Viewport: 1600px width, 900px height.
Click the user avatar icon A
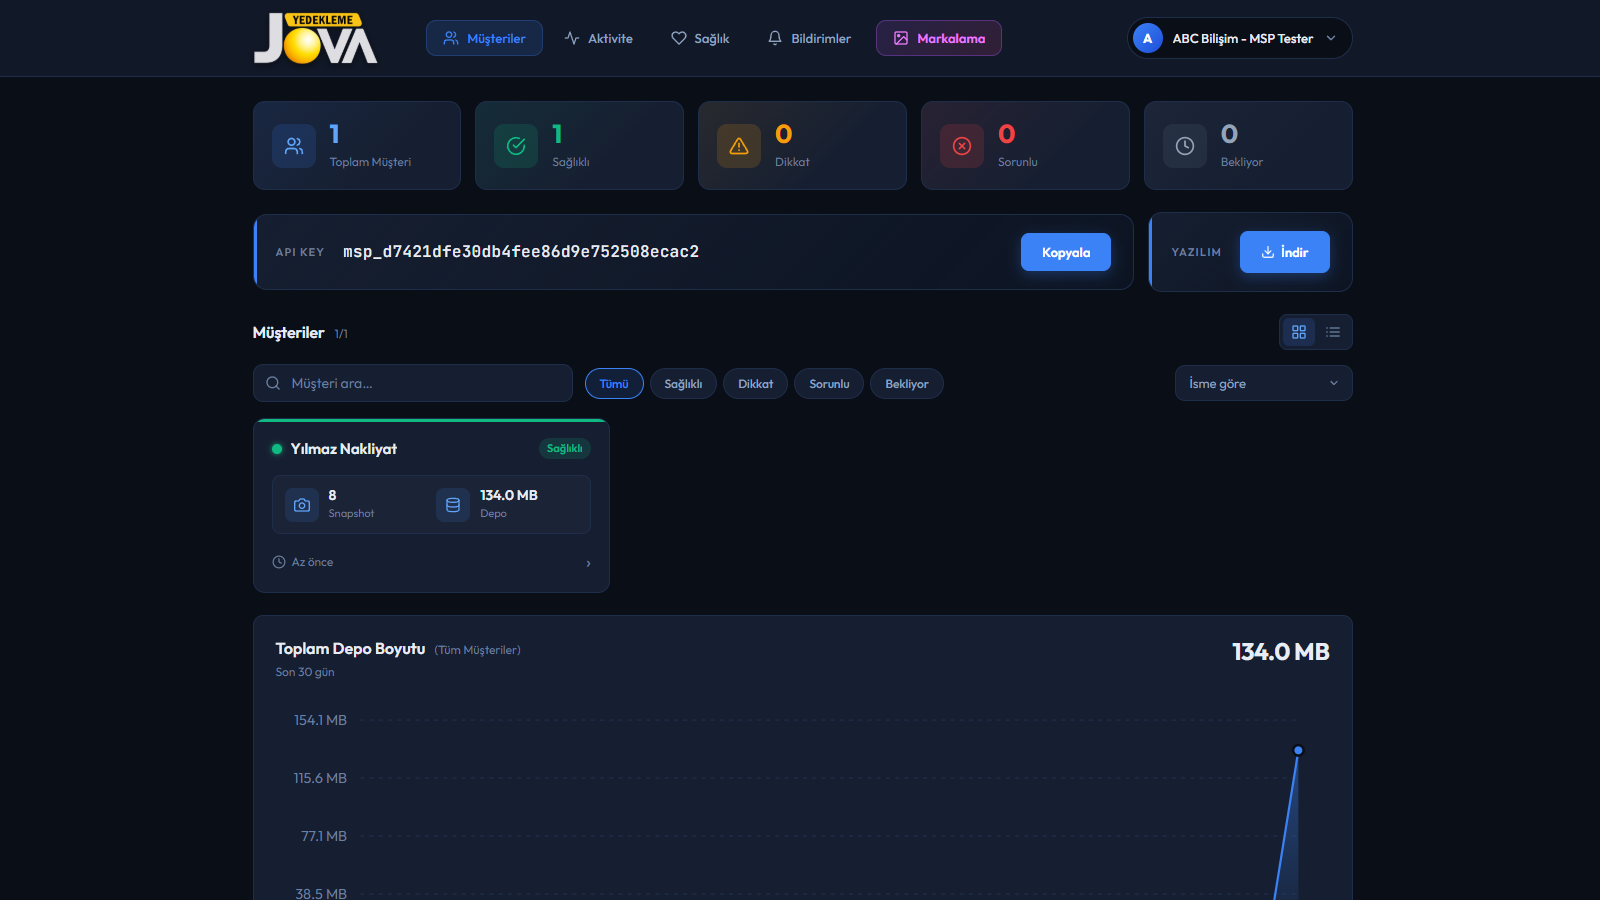(1148, 38)
